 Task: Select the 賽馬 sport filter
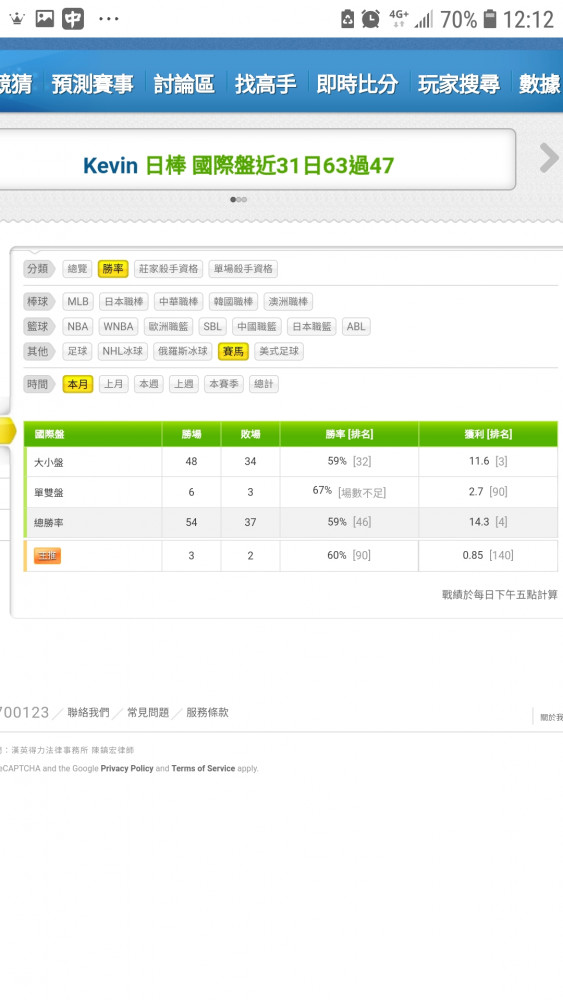point(233,351)
